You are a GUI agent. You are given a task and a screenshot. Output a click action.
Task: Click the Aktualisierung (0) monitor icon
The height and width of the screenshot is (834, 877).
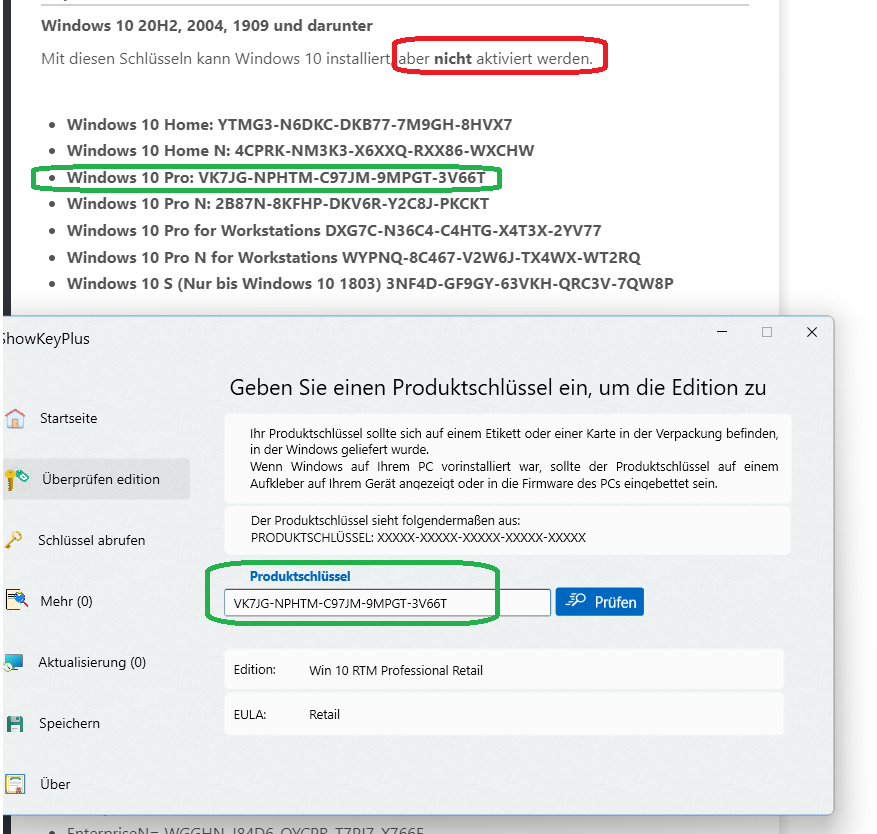pyautogui.click(x=13, y=662)
